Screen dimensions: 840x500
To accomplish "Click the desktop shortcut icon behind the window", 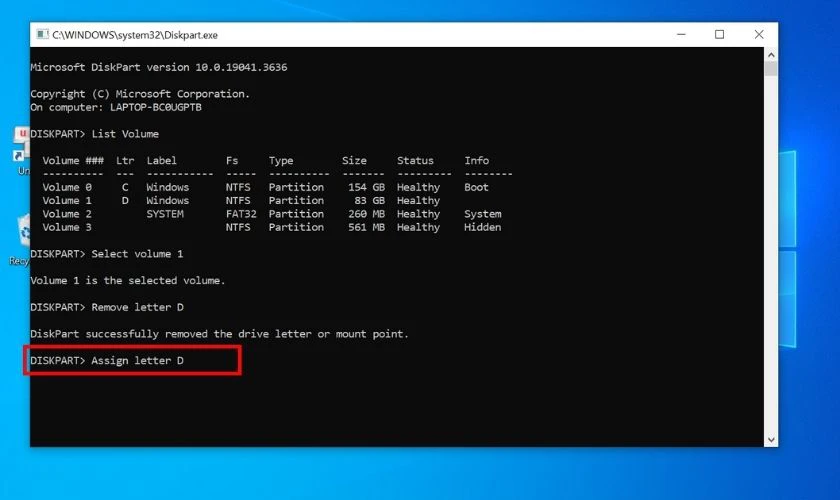I will (21, 151).
